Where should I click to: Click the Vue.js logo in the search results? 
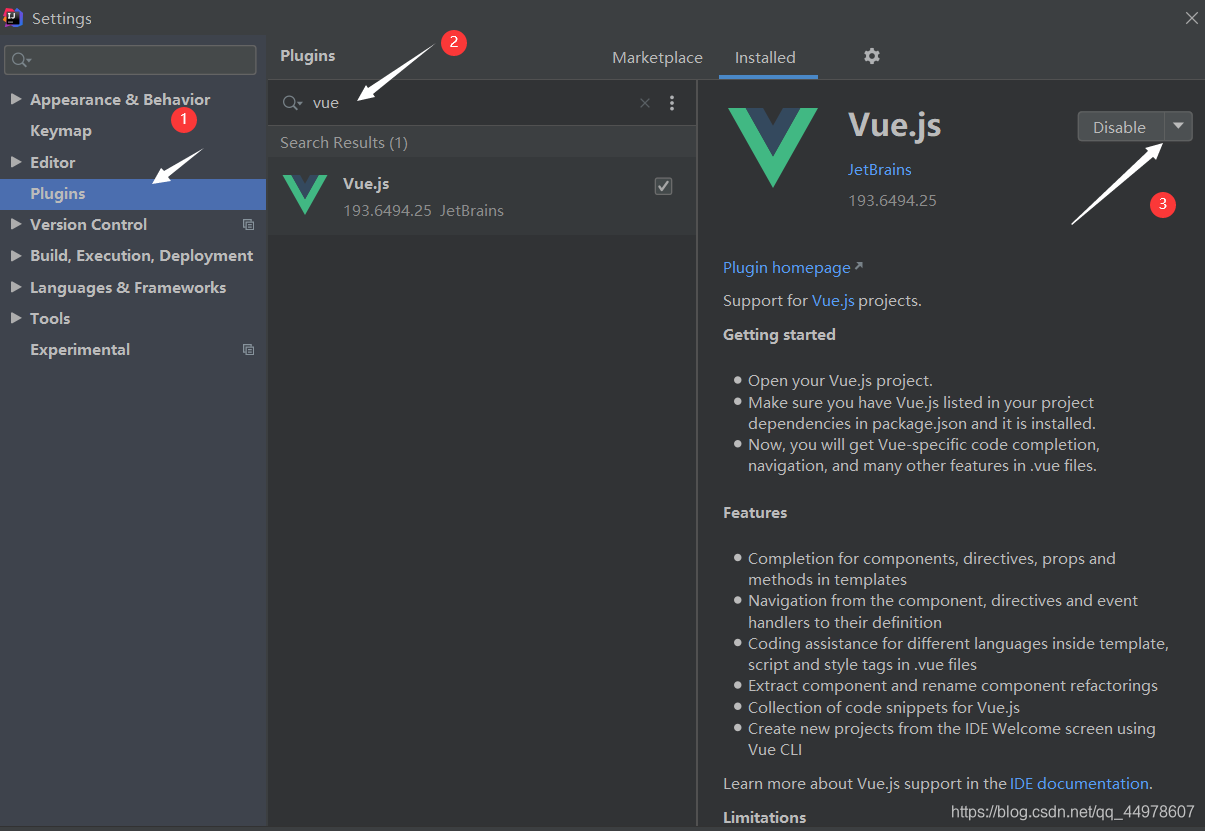pos(305,195)
